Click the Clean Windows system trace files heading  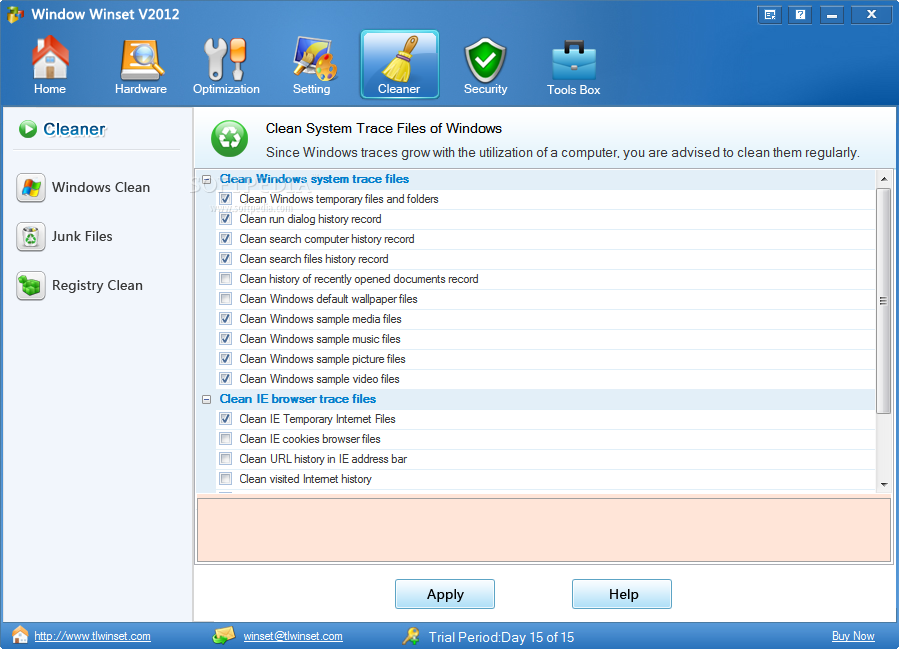(x=314, y=179)
